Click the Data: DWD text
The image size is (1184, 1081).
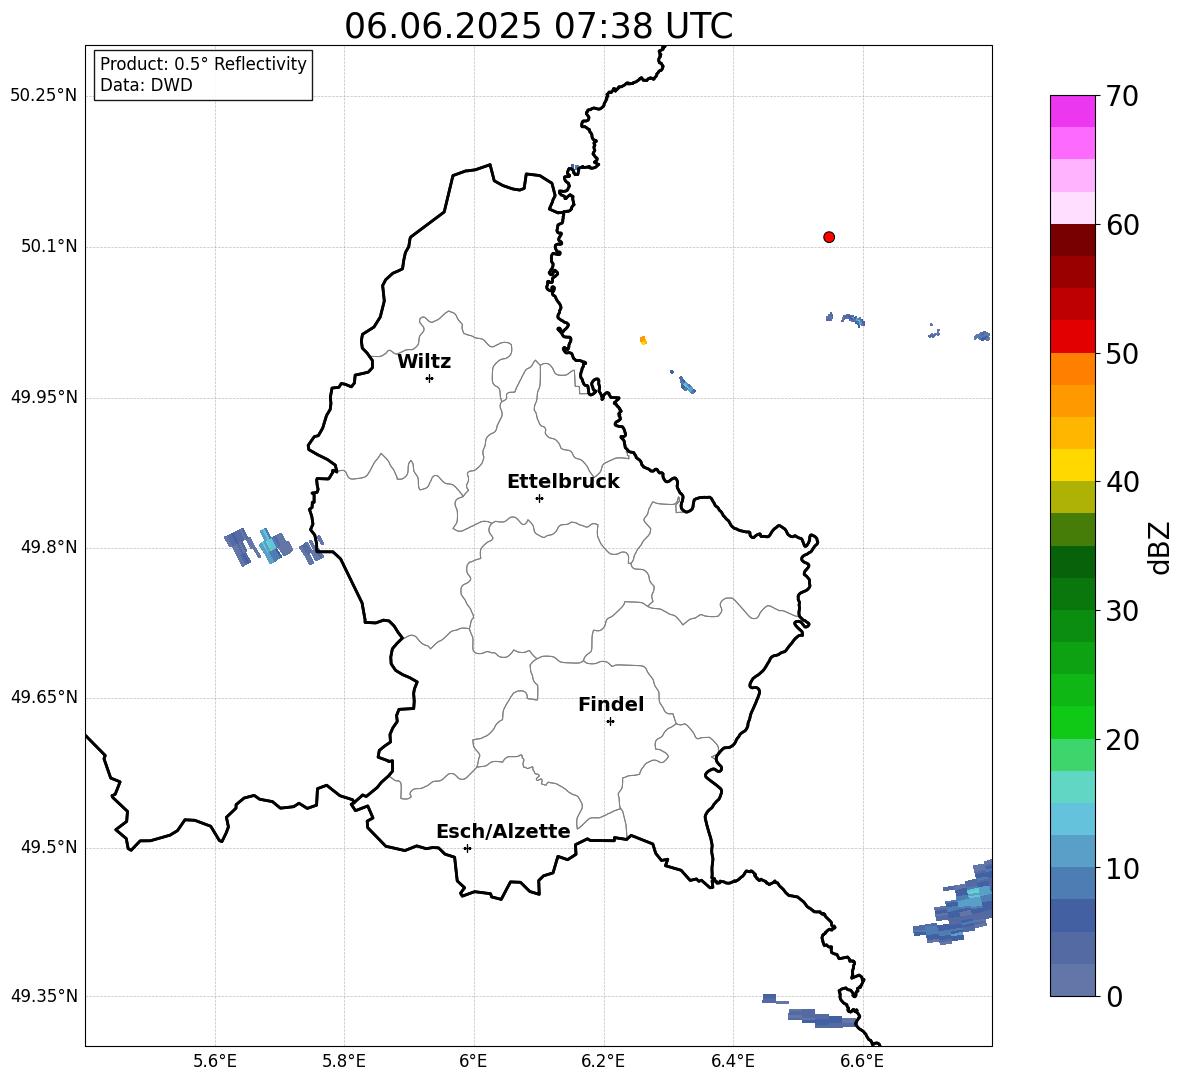[x=146, y=85]
